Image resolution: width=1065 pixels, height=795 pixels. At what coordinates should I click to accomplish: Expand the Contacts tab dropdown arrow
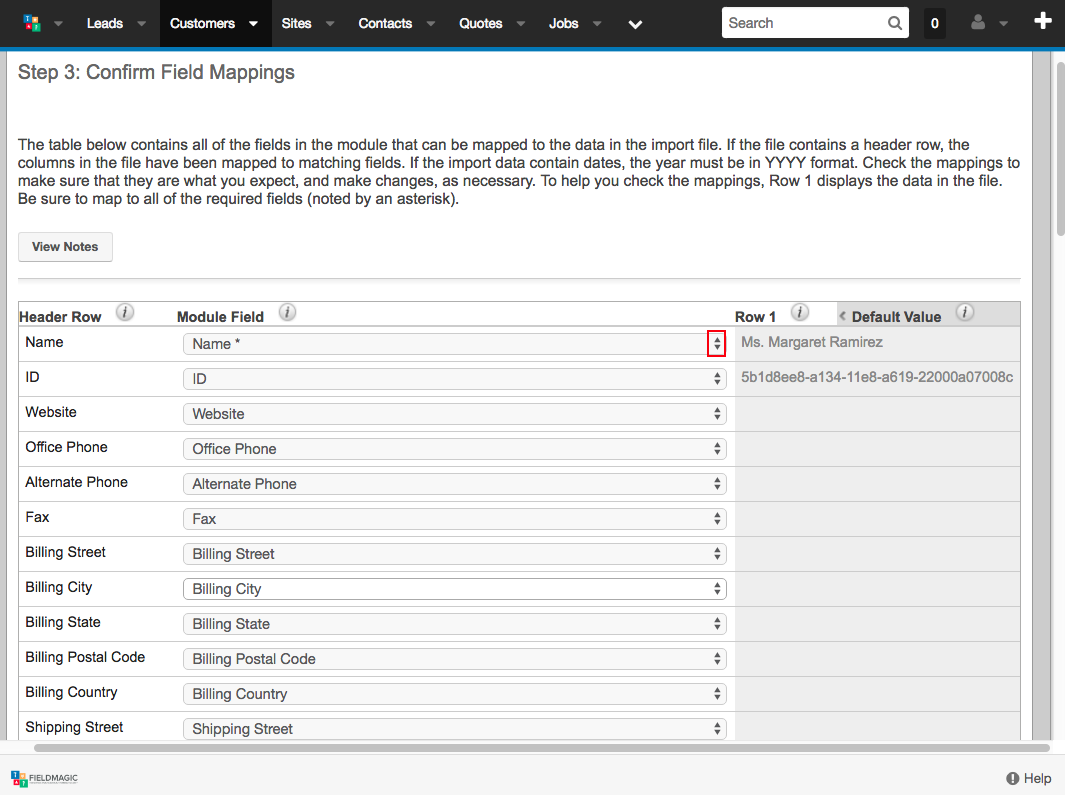click(431, 24)
